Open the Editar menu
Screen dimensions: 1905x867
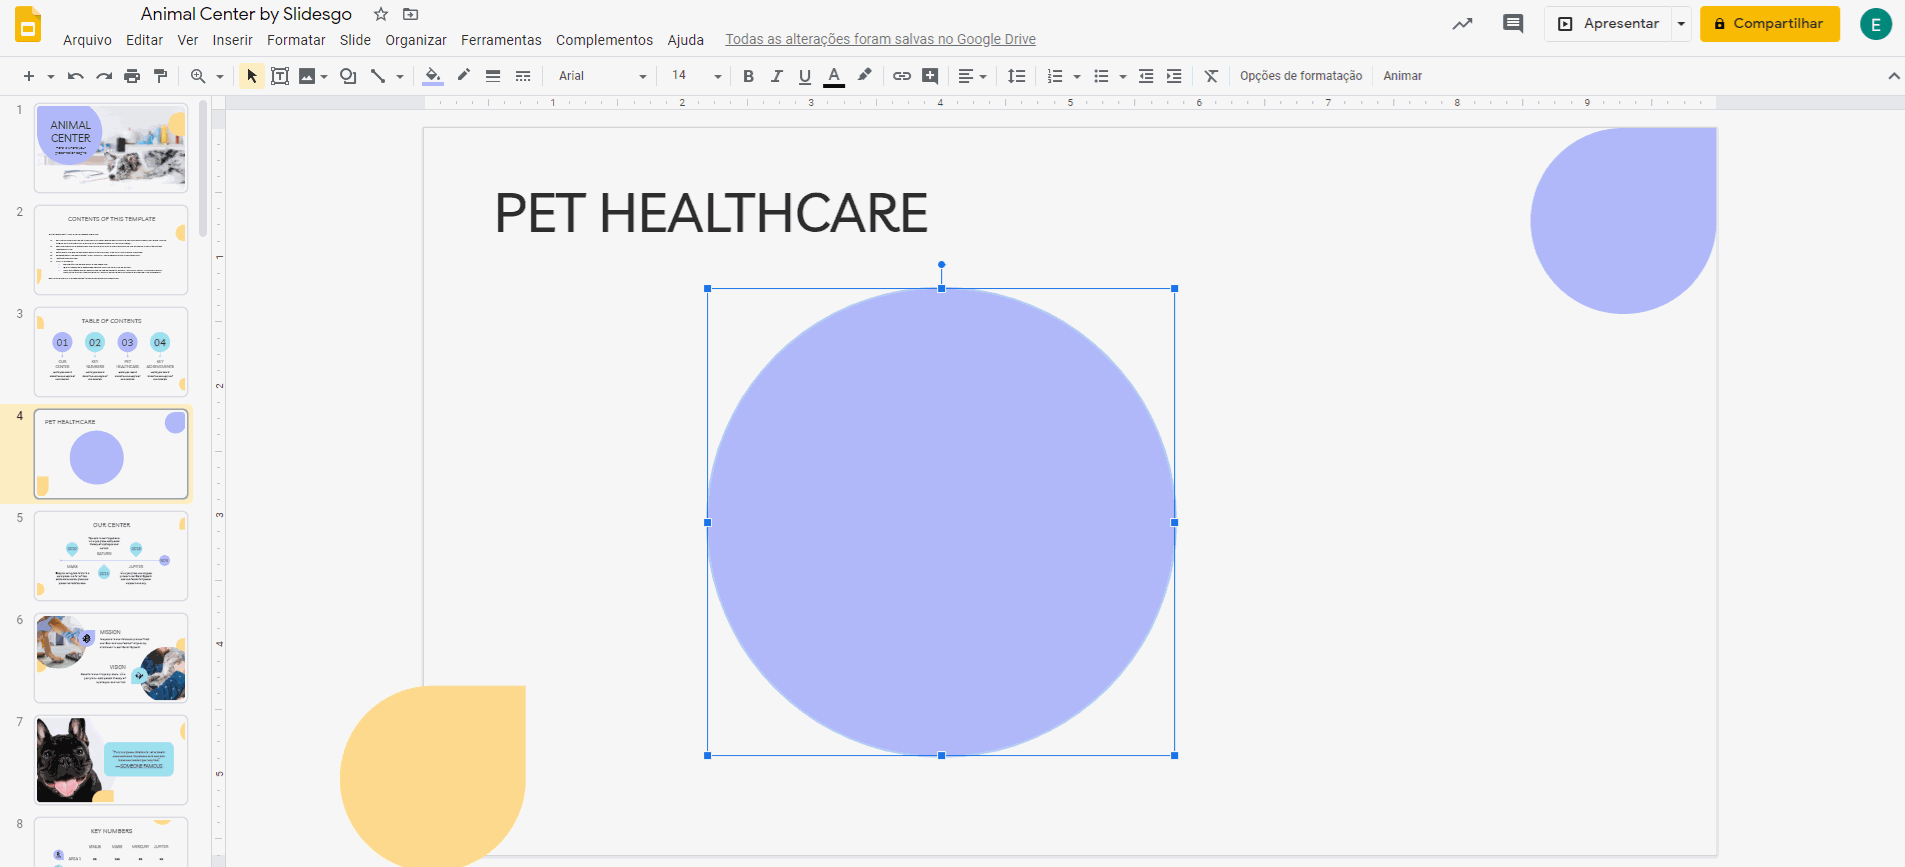[x=144, y=40]
